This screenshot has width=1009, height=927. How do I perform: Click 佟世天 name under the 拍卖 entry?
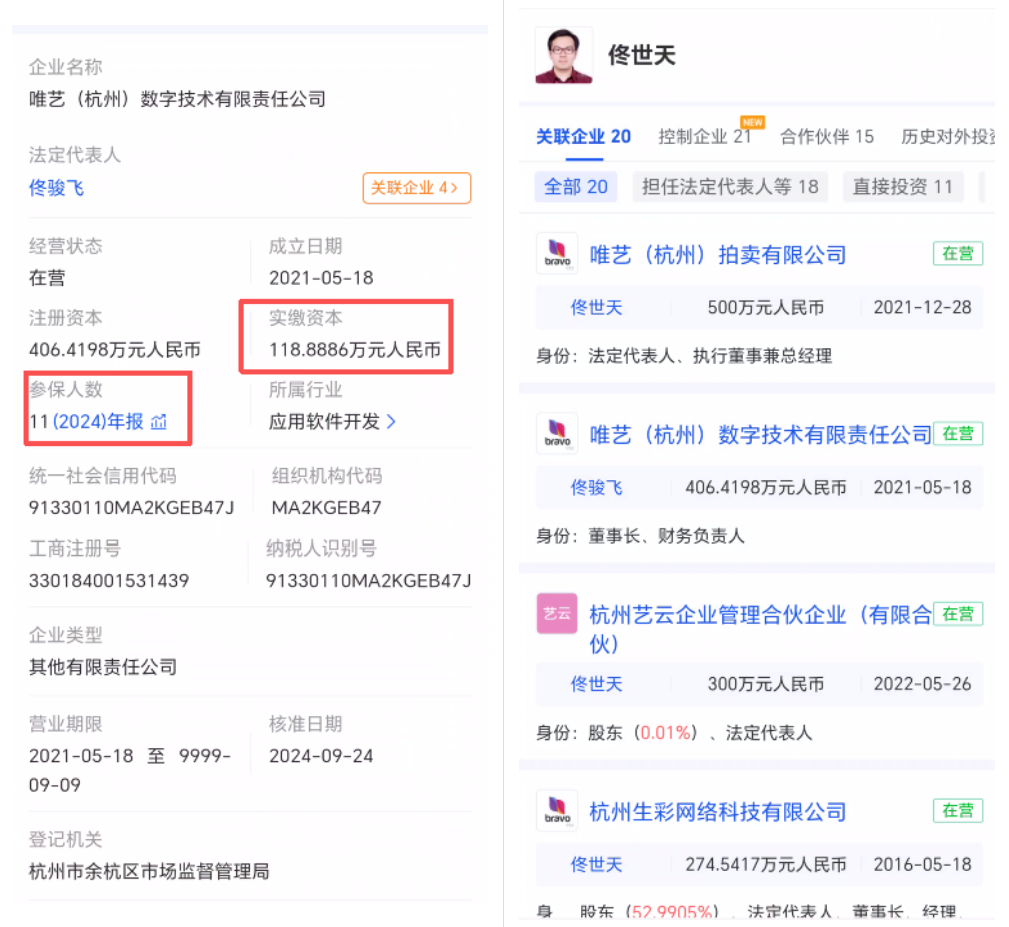click(598, 308)
